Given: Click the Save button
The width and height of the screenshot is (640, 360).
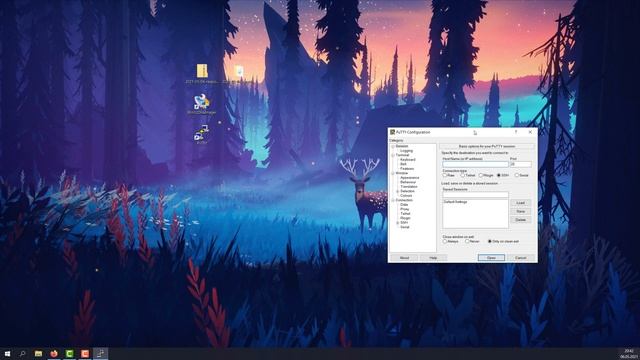Looking at the screenshot, I should click(x=520, y=211).
